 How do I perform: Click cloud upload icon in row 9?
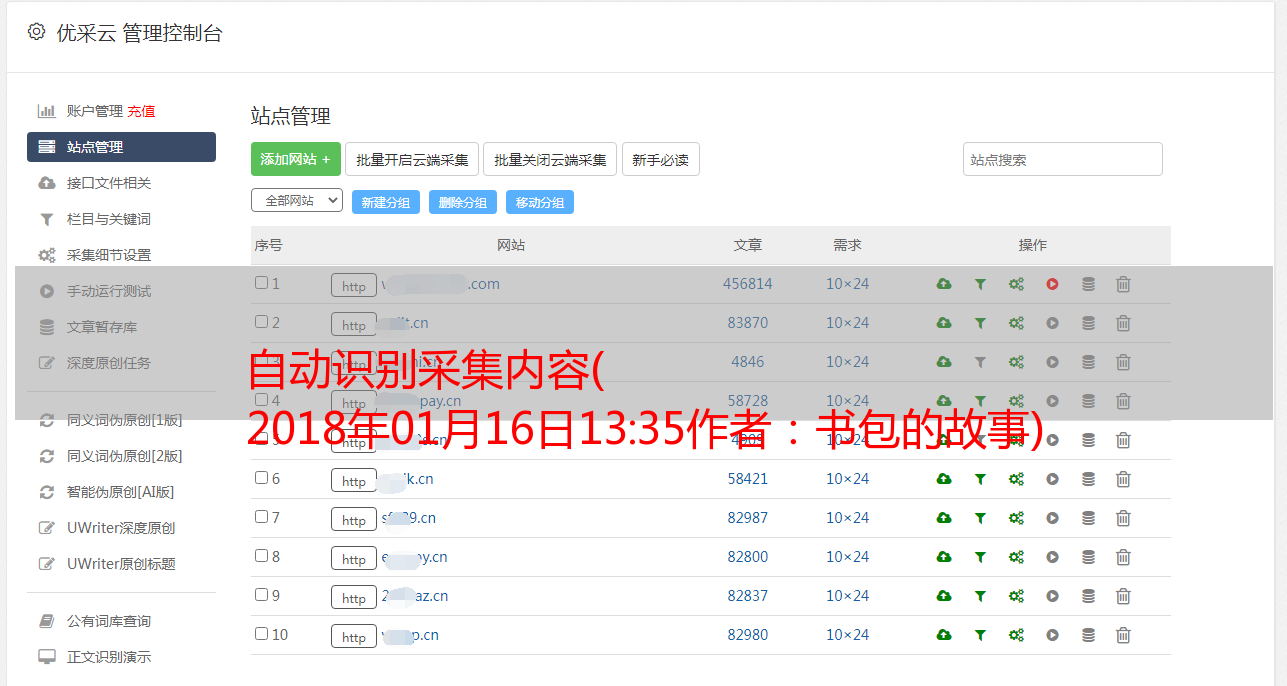pos(944,596)
